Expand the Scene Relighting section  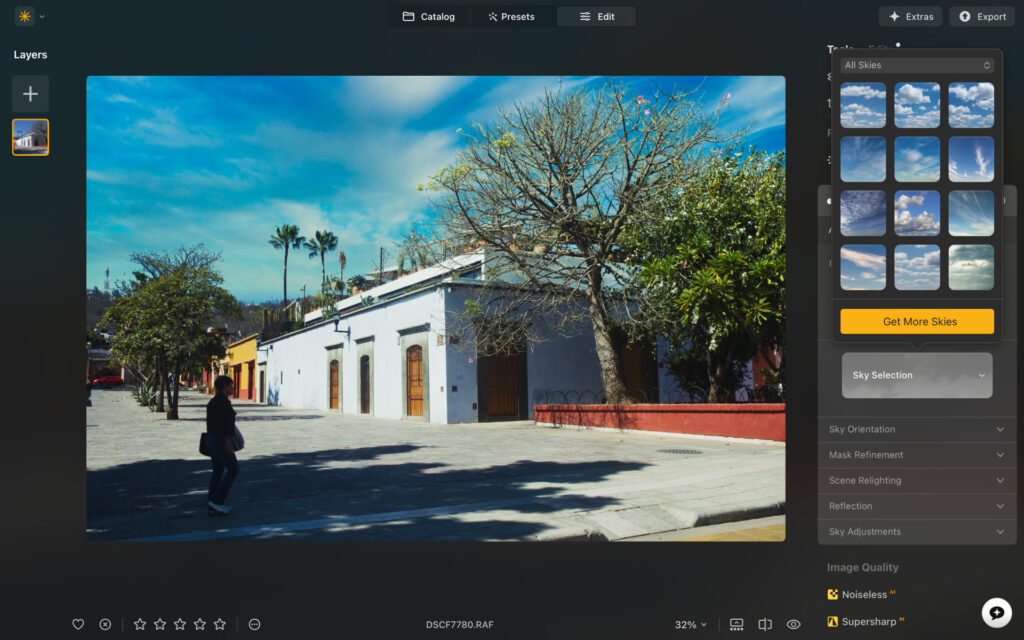click(915, 480)
